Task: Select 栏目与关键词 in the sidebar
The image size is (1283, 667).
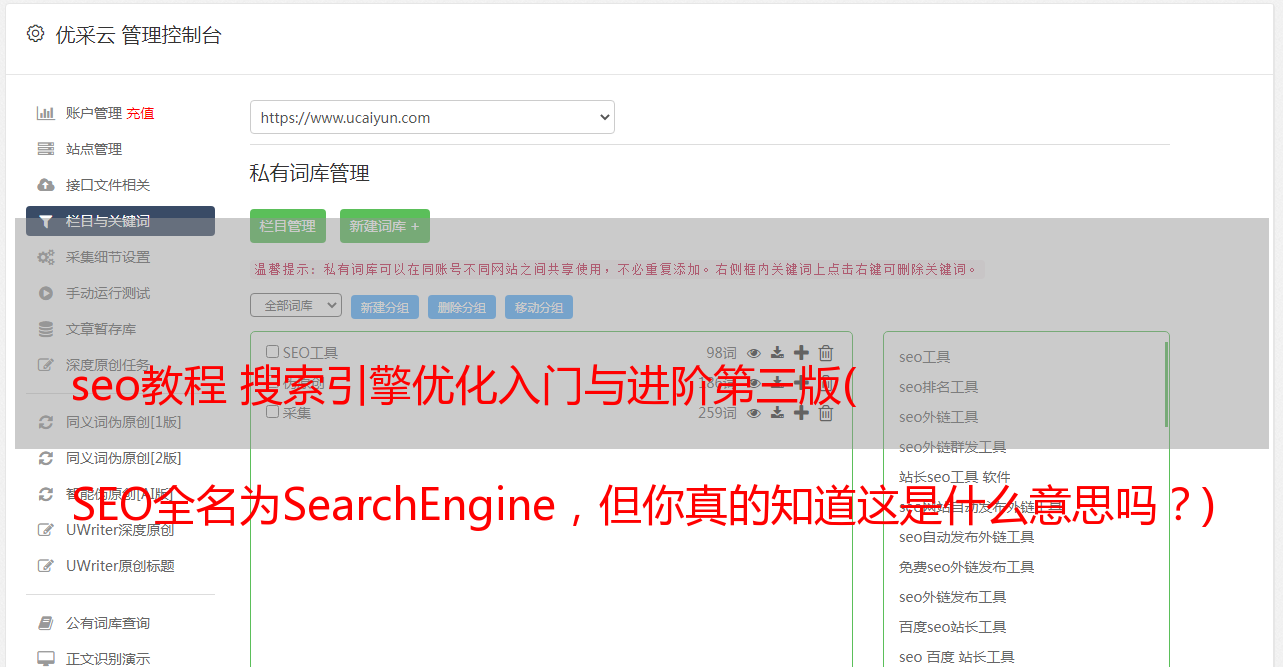Action: pyautogui.click(x=120, y=221)
